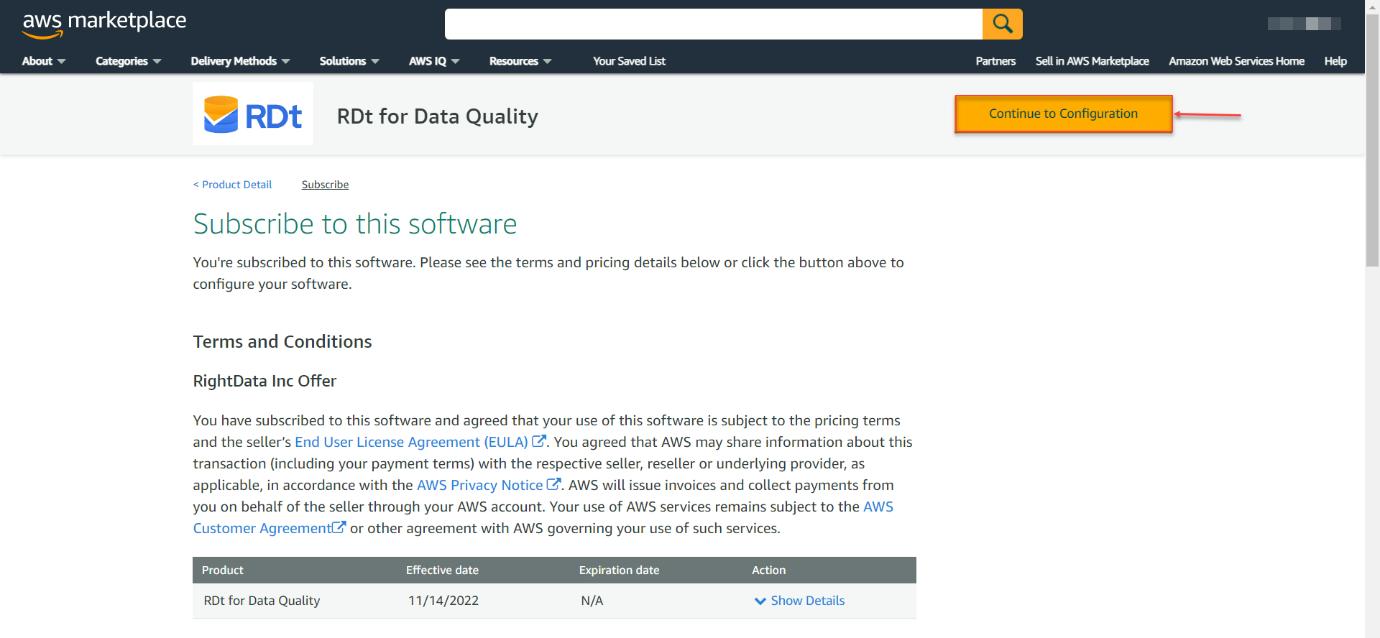Click the external-link icon after Privacy Notice
The image size is (1380, 638).
[x=555, y=485]
